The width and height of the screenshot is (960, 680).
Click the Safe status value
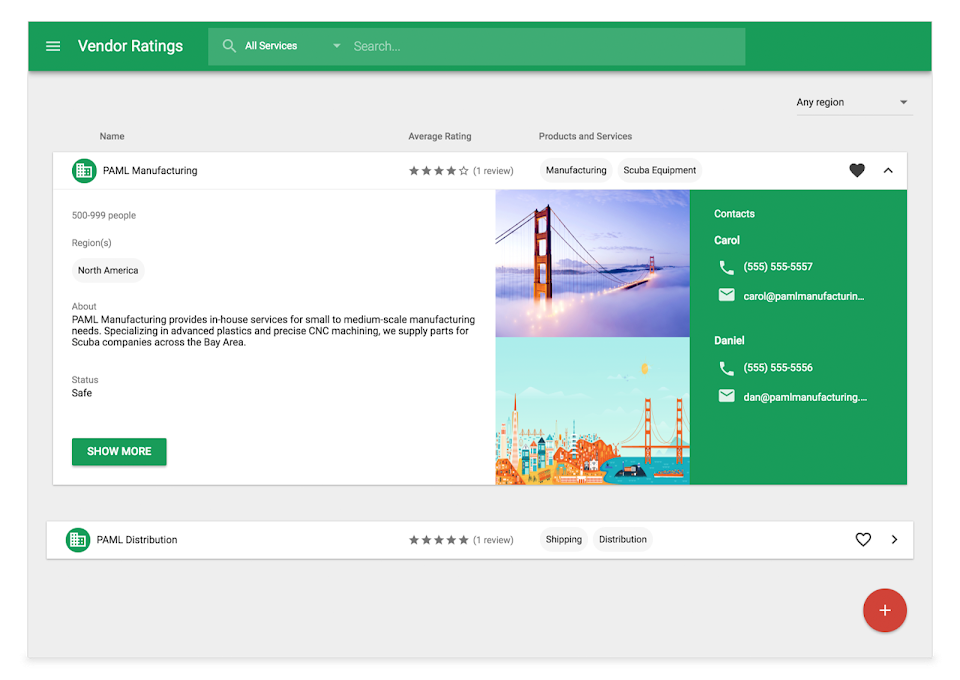[x=81, y=393]
